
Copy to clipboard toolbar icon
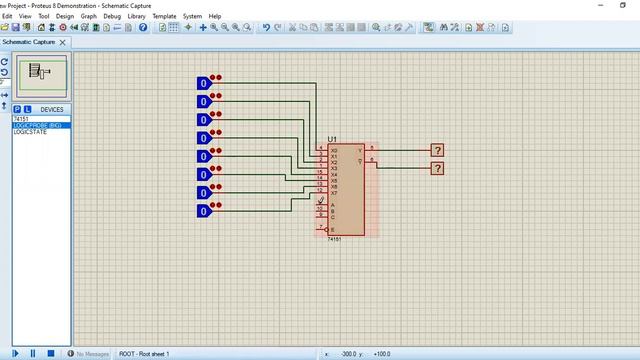(303, 27)
